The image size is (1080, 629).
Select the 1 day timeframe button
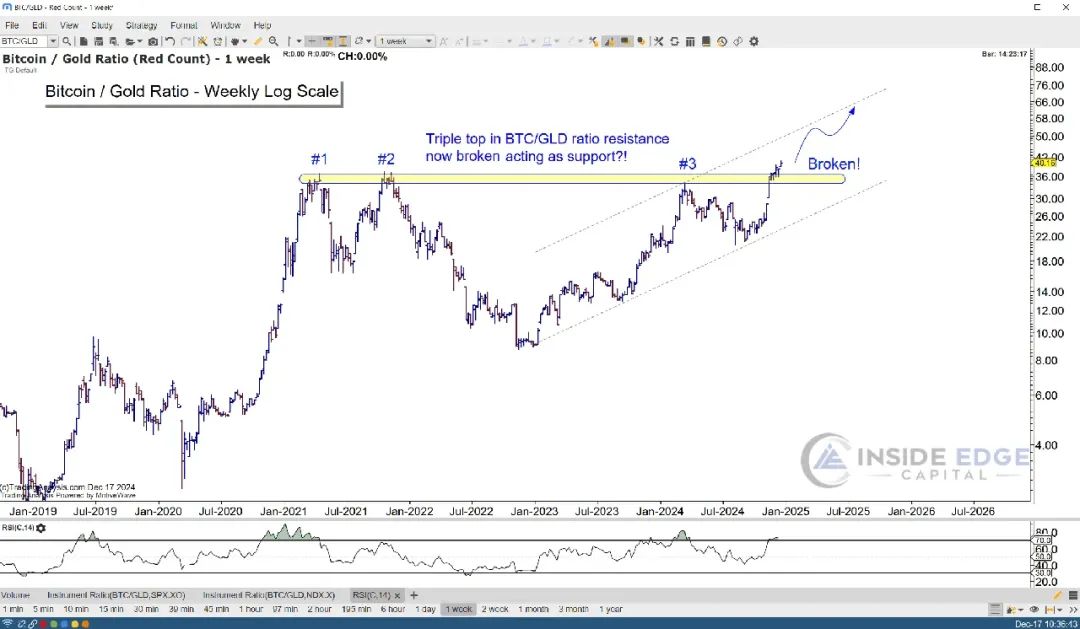pos(426,609)
